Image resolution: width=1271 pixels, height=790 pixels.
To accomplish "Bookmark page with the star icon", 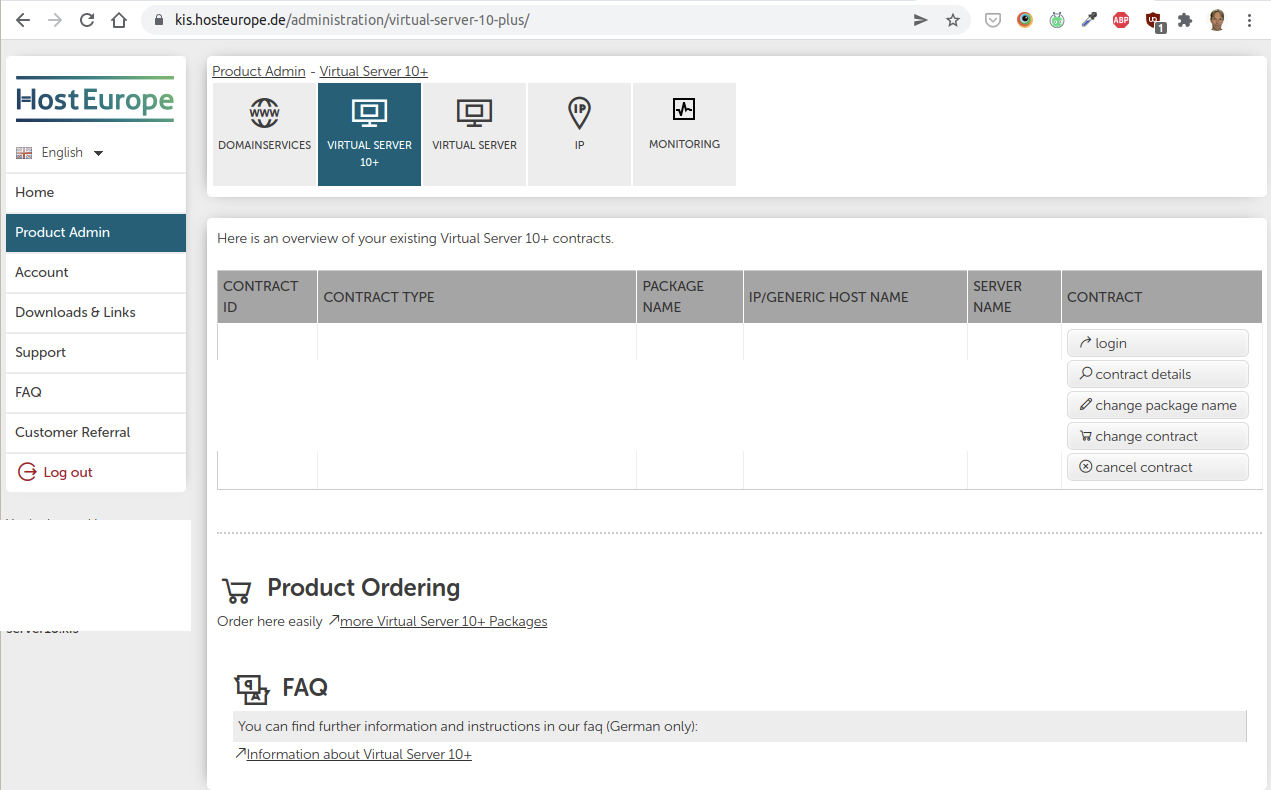I will [x=953, y=20].
